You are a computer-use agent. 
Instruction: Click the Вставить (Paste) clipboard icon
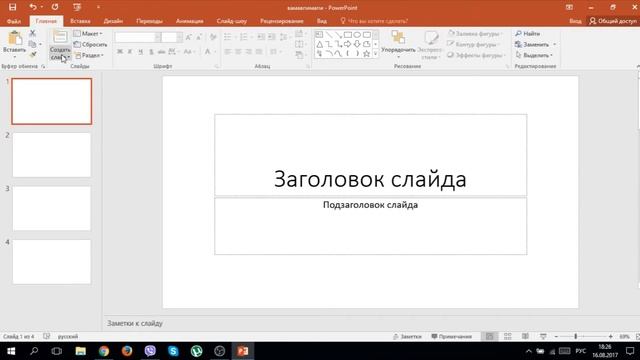tap(15, 38)
